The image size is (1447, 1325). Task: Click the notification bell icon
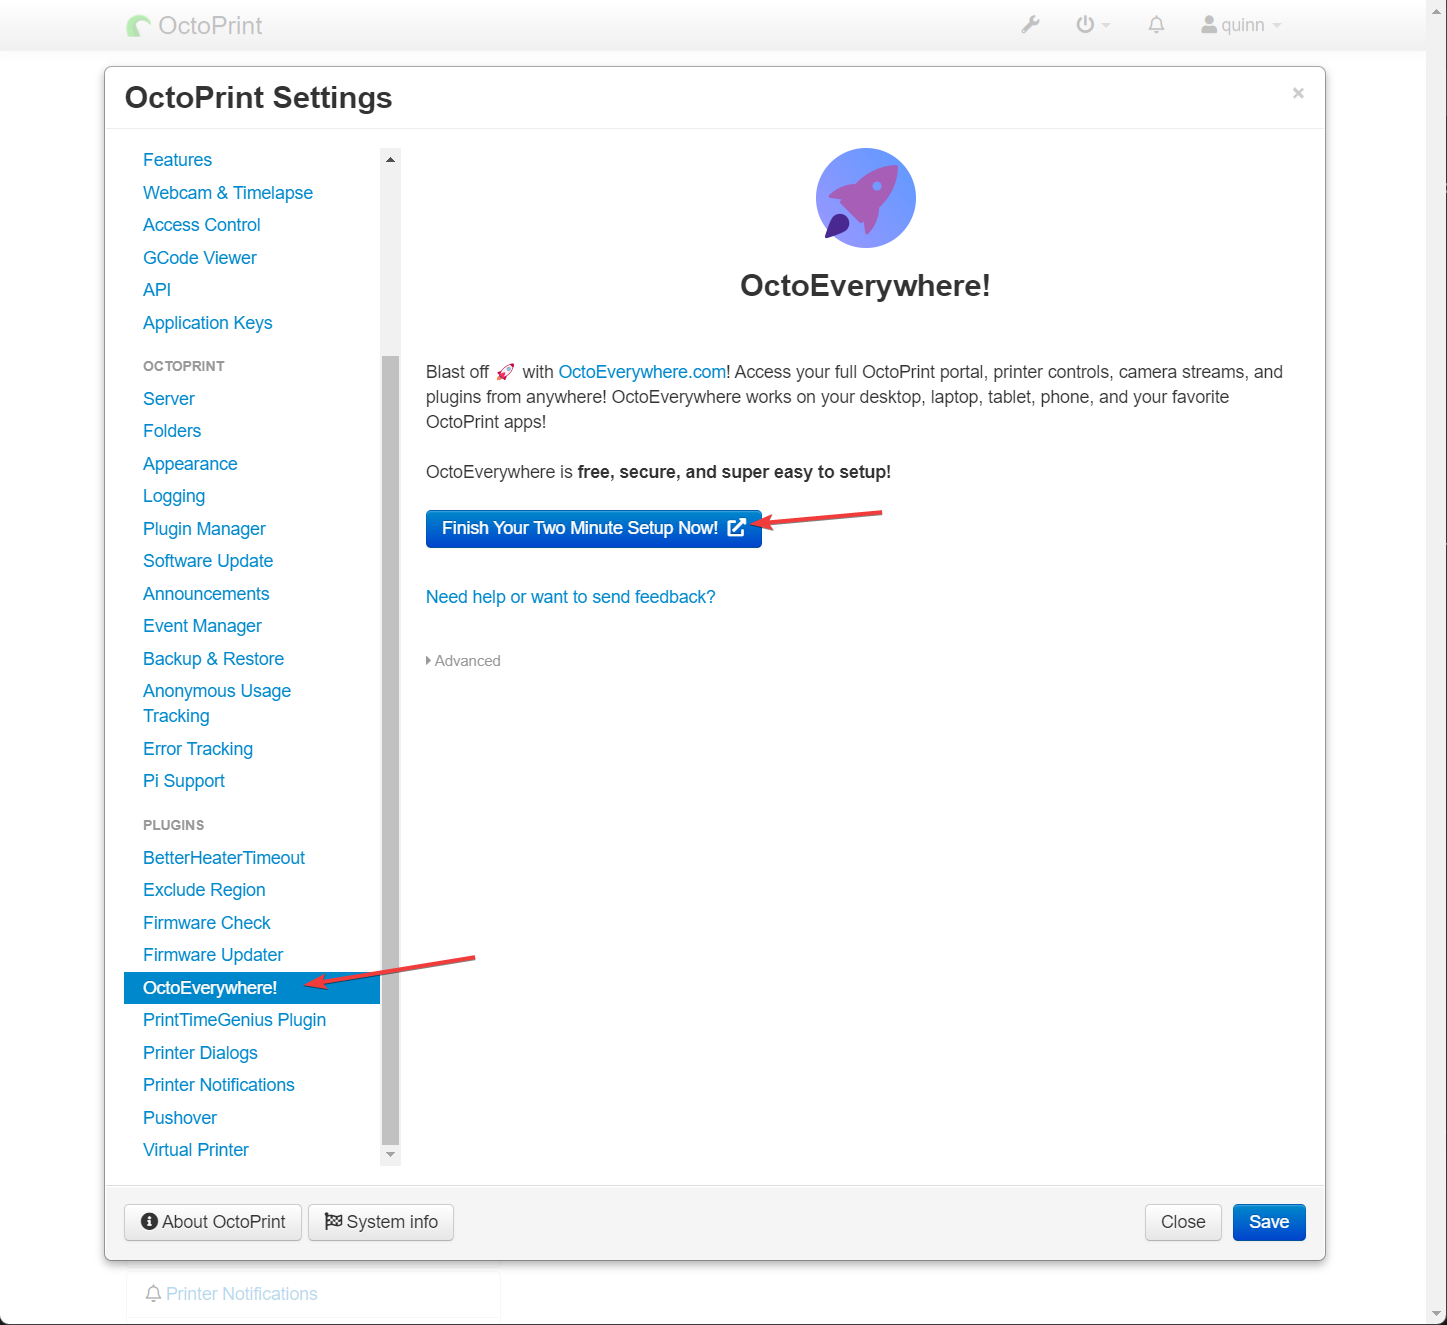pos(1156,24)
